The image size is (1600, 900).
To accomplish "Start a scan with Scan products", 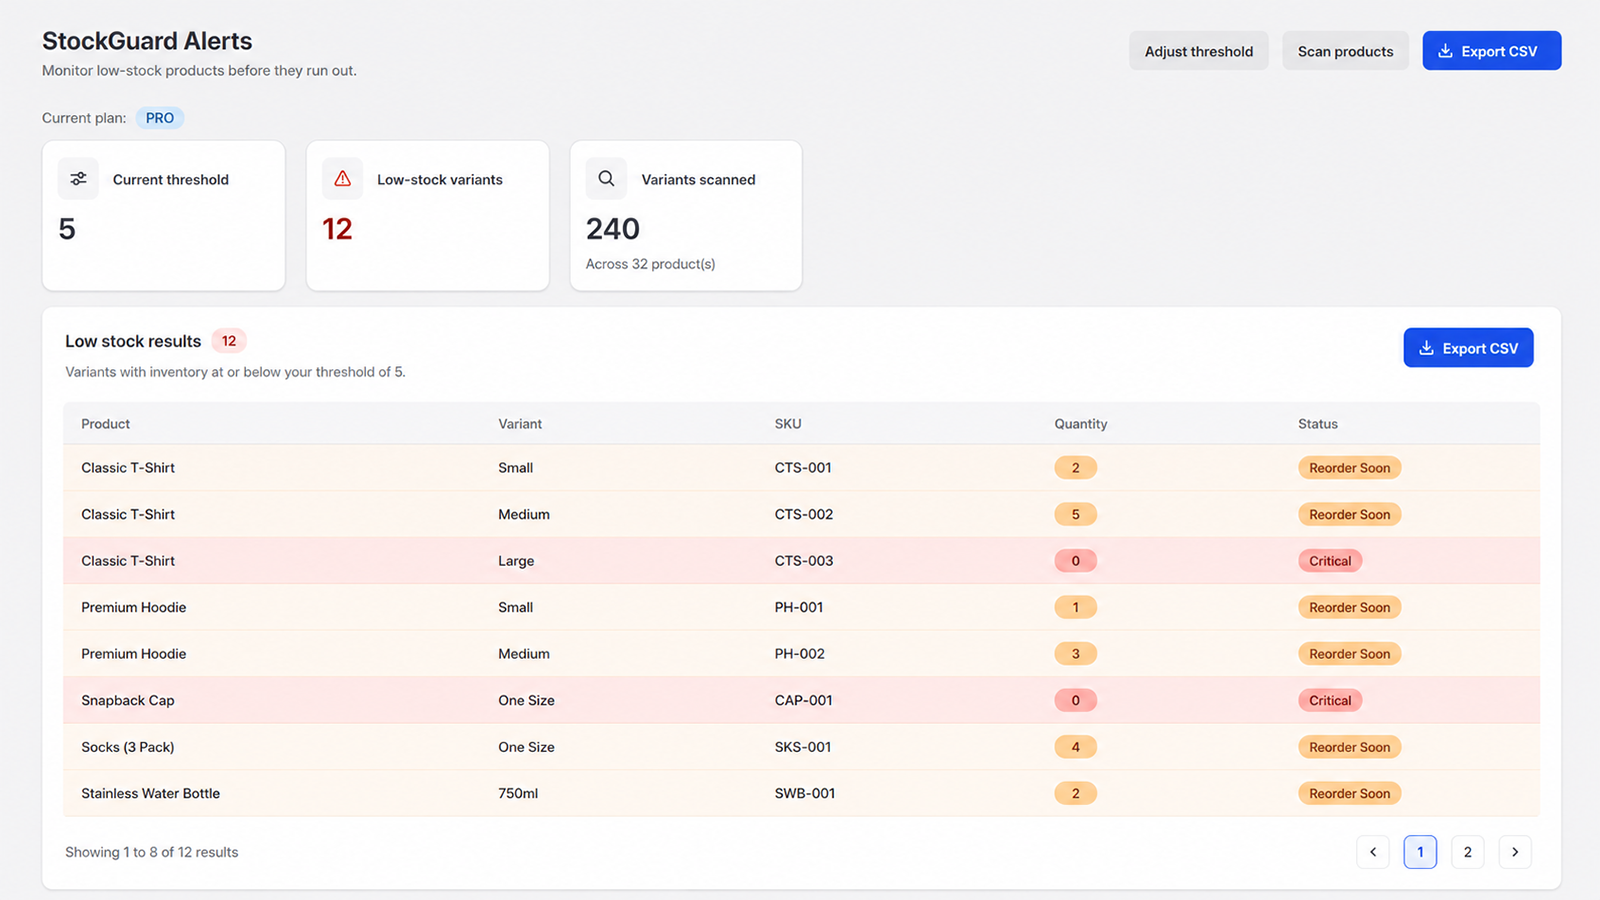I will point(1345,51).
